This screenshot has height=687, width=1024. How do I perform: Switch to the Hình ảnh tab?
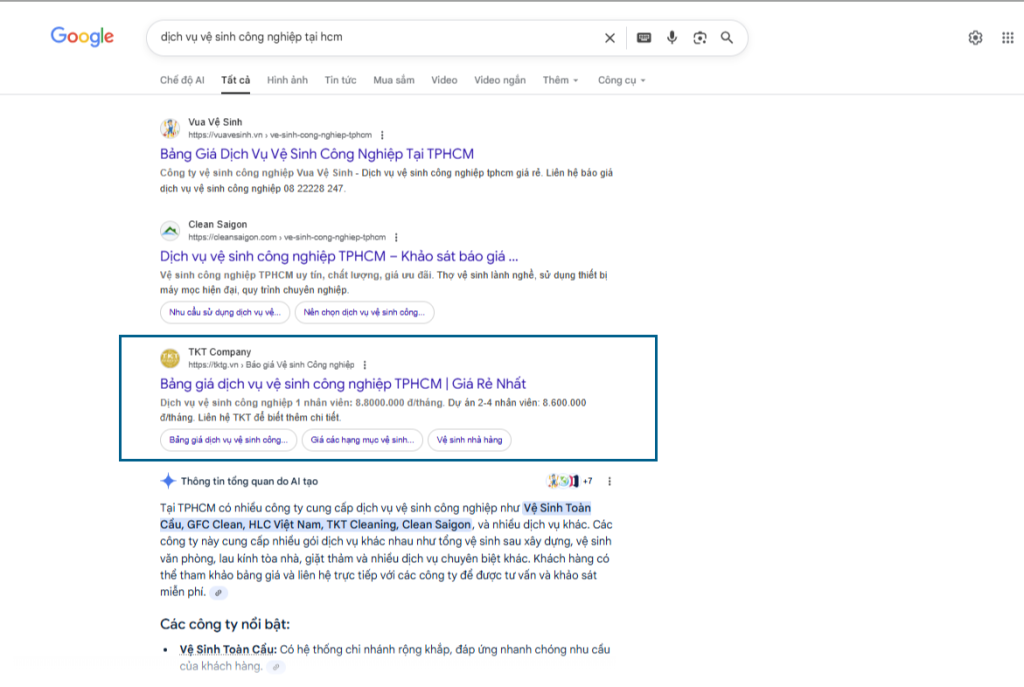[287, 80]
